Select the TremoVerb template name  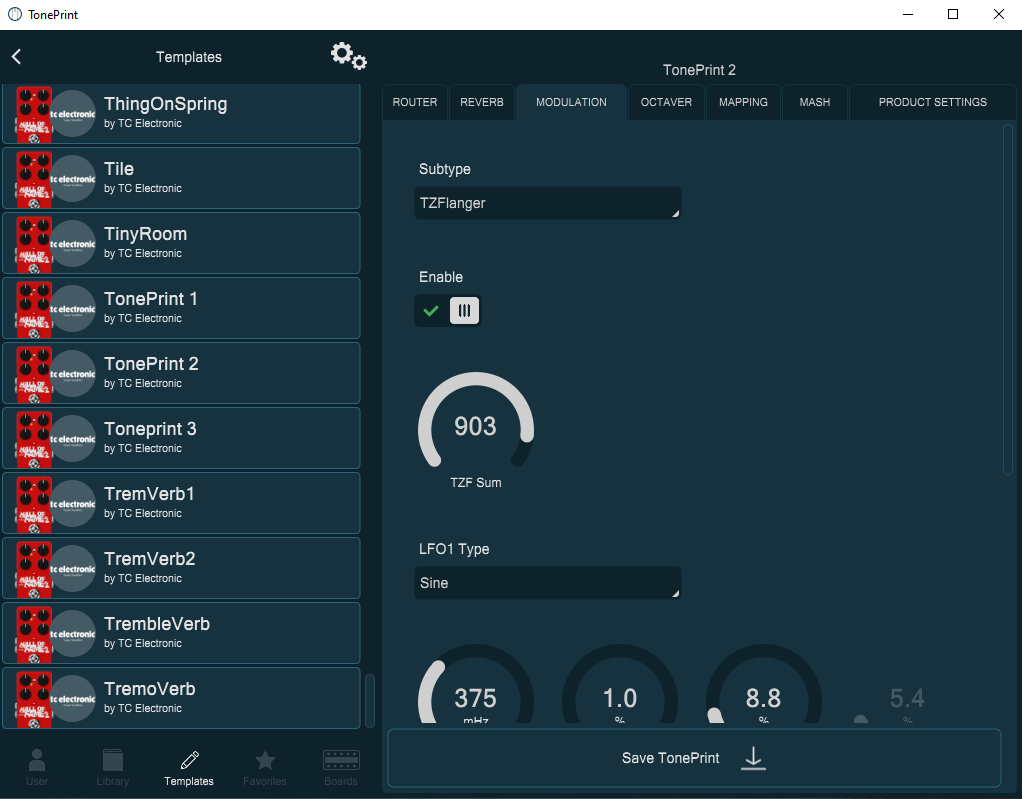point(150,689)
